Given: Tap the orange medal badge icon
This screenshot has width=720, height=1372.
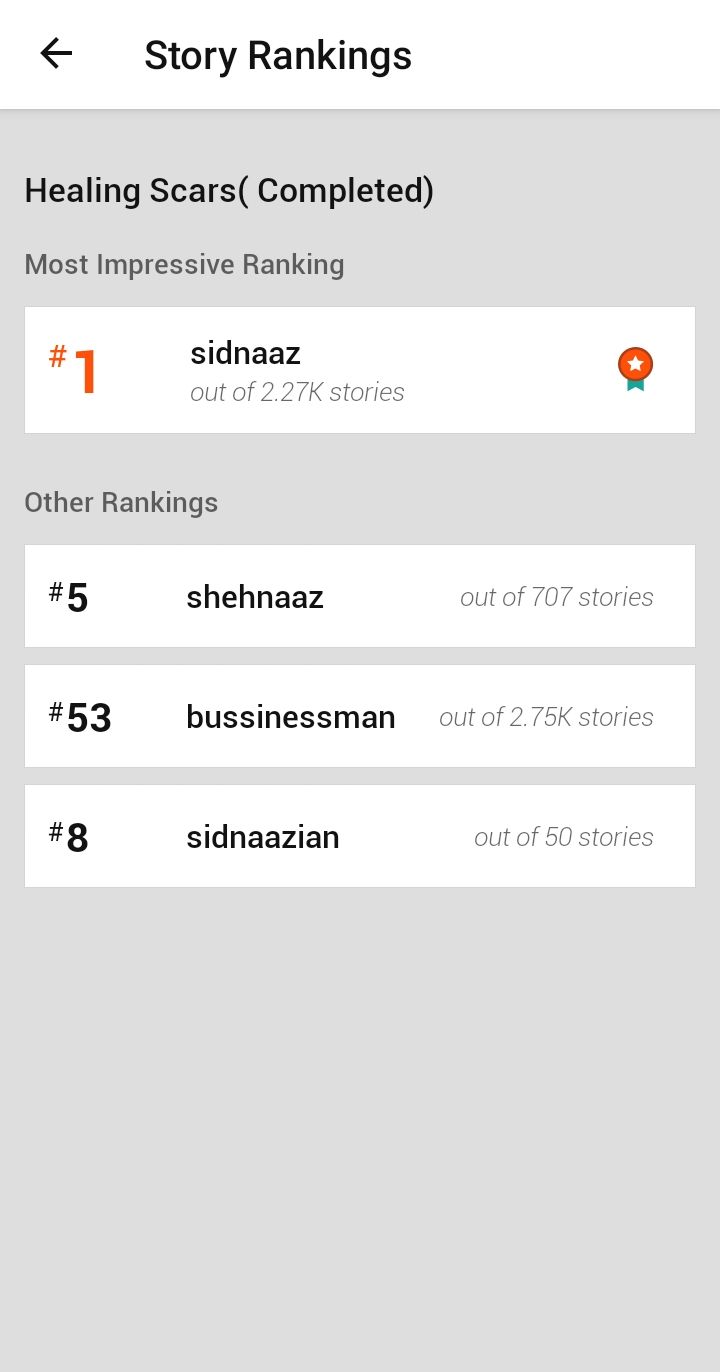Looking at the screenshot, I should [x=635, y=369].
